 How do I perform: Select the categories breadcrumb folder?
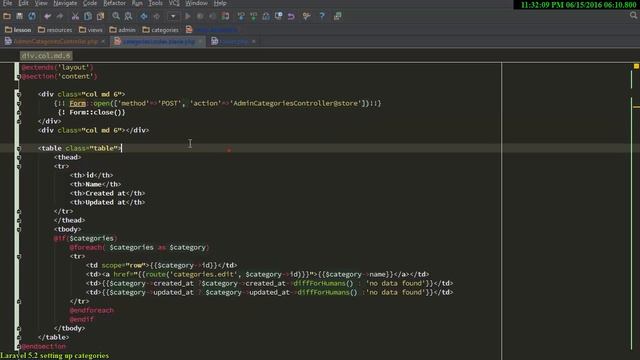(160, 30)
